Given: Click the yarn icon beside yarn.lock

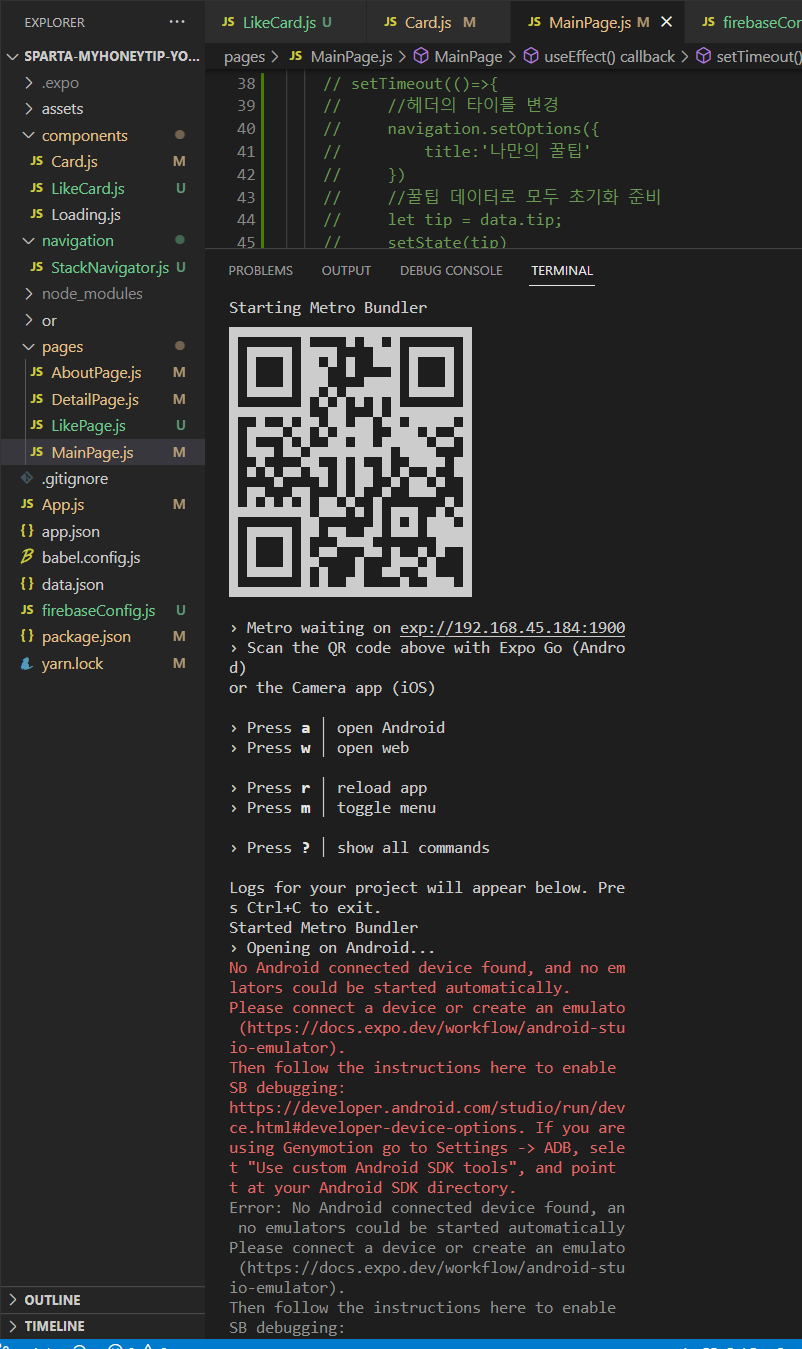Looking at the screenshot, I should tap(27, 664).
